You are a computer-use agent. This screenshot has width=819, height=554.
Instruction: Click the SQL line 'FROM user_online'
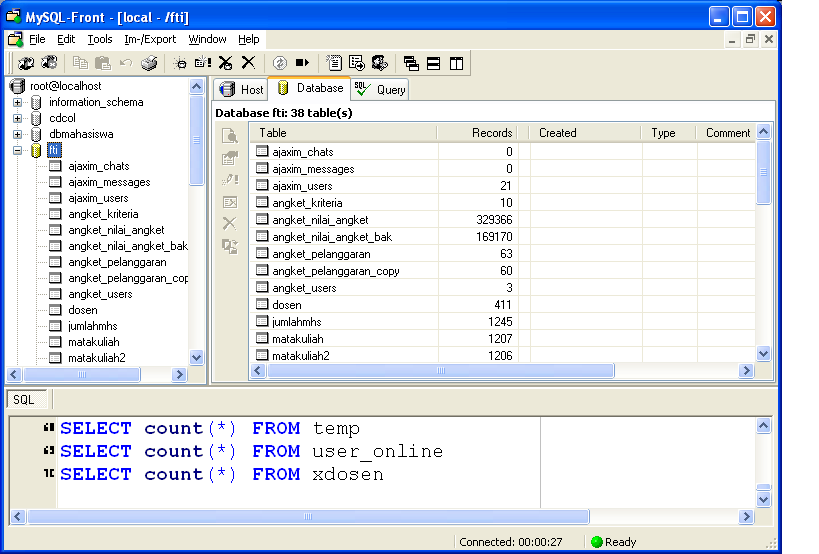tap(347, 451)
